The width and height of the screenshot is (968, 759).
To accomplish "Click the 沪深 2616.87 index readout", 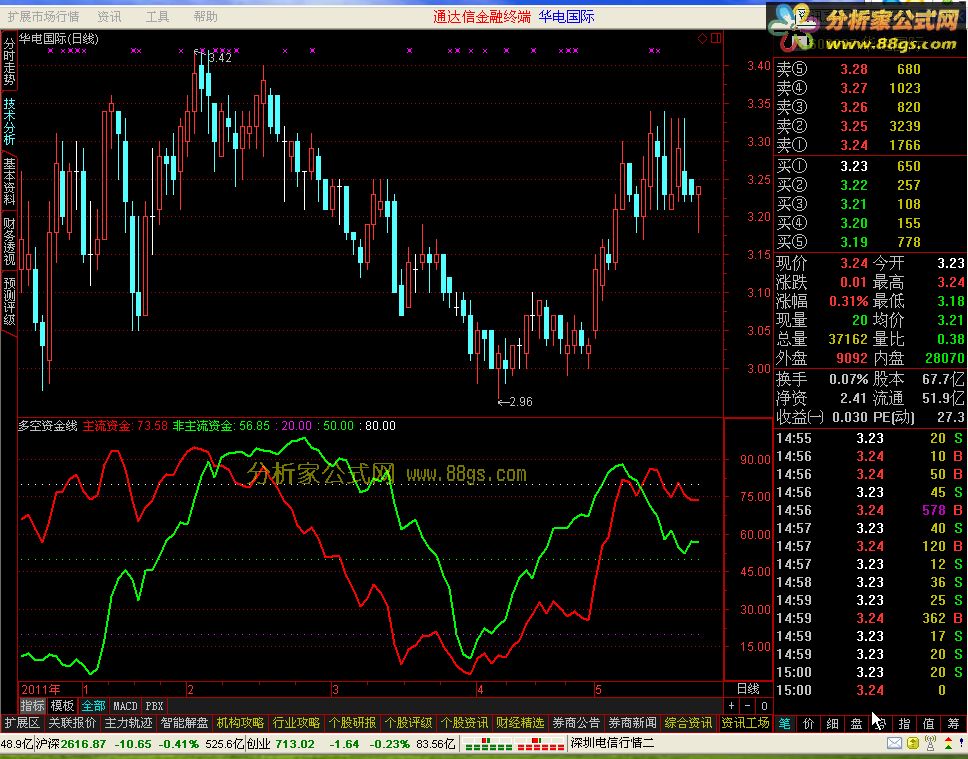I will (71, 744).
